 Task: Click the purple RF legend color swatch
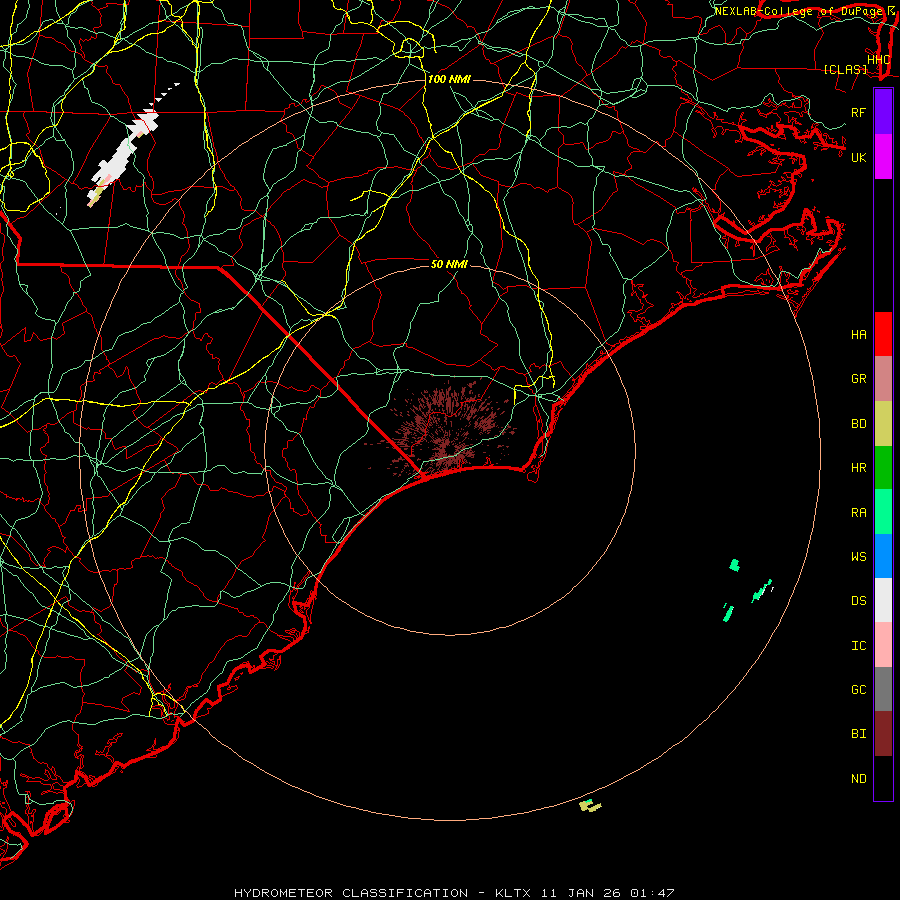pyautogui.click(x=883, y=112)
